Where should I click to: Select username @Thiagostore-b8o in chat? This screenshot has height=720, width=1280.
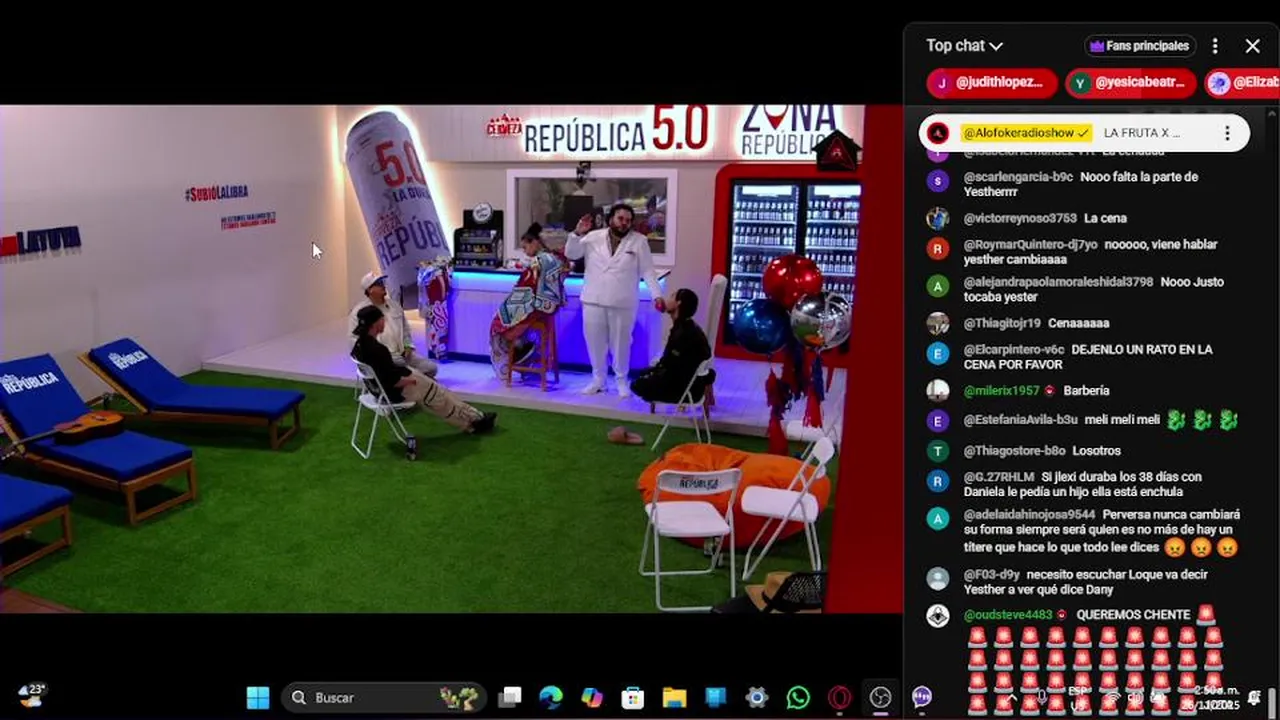coord(1012,451)
